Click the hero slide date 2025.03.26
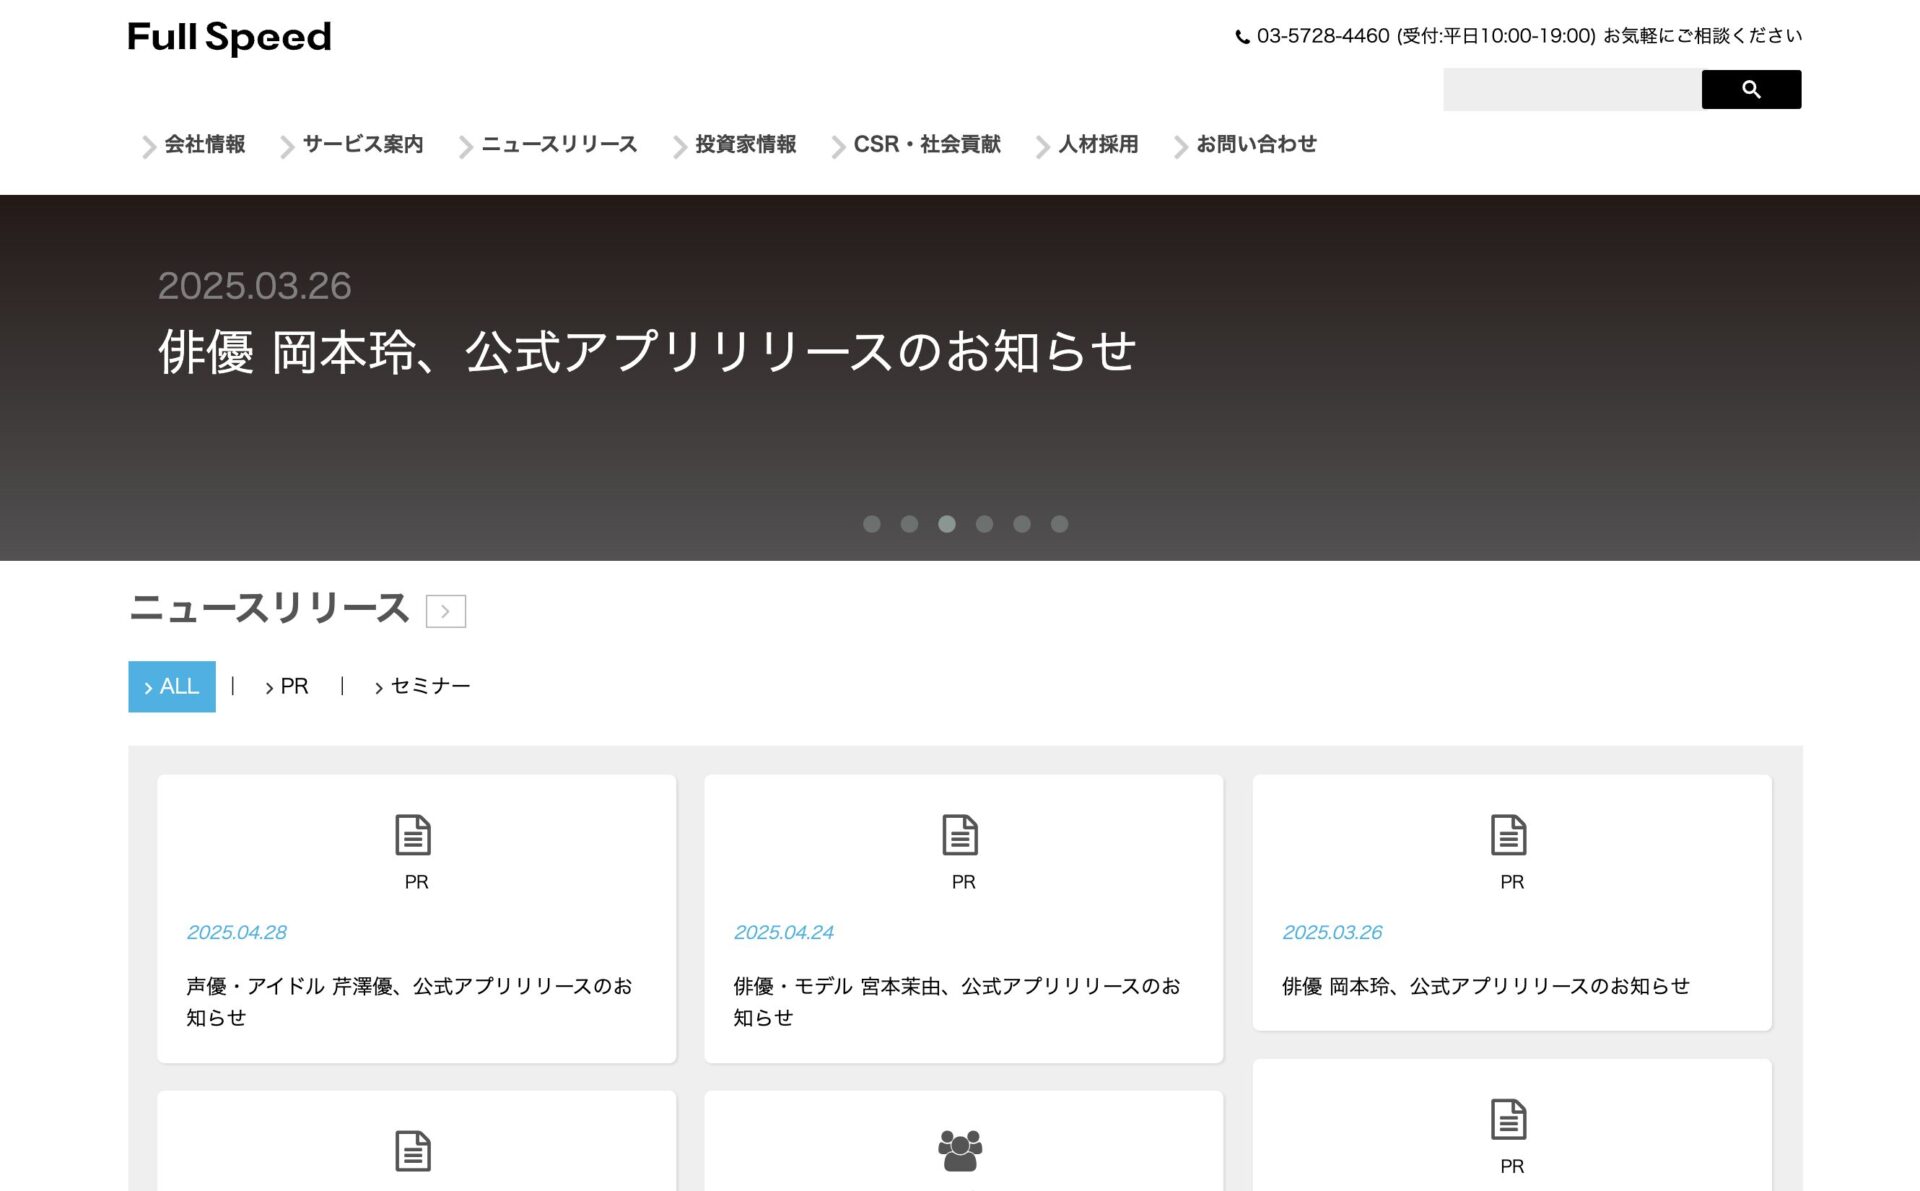This screenshot has width=1920, height=1191. [255, 286]
